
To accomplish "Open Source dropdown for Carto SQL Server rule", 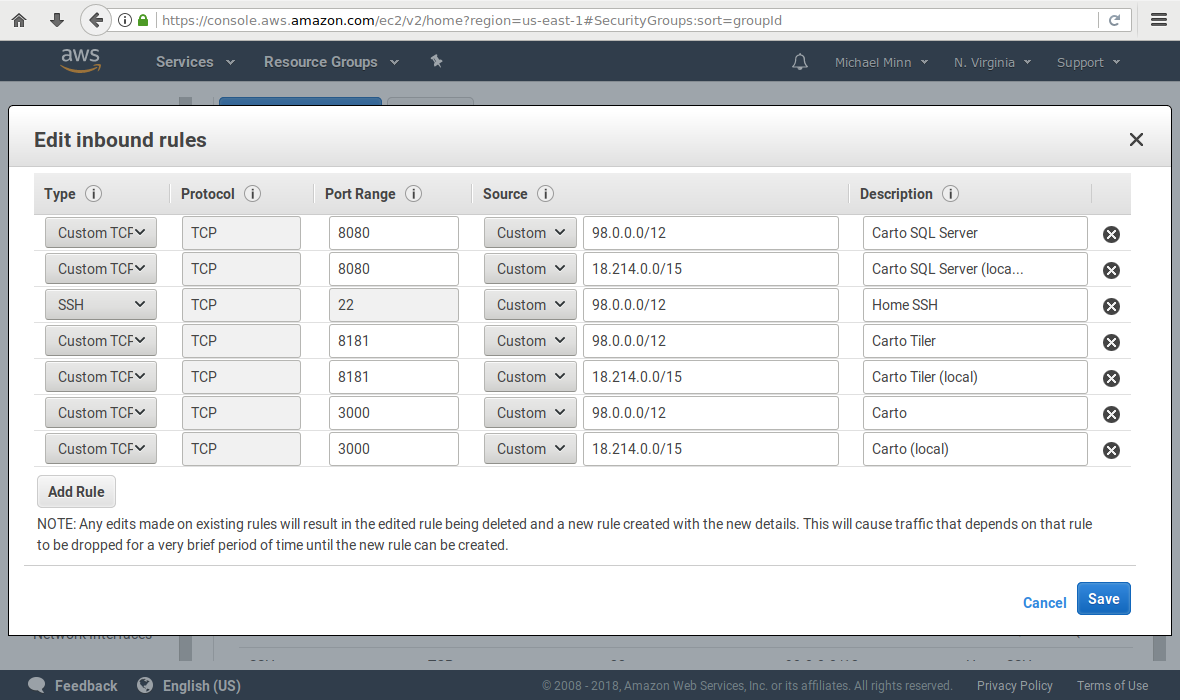I will (530, 233).
